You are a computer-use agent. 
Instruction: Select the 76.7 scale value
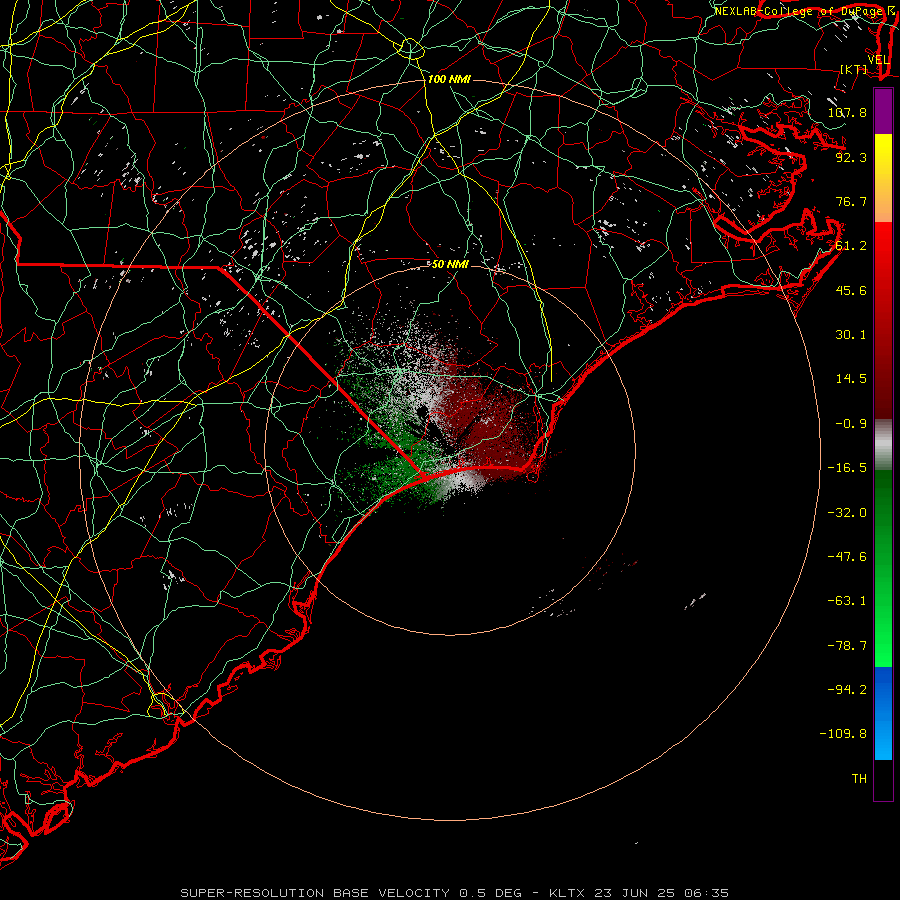[851, 201]
